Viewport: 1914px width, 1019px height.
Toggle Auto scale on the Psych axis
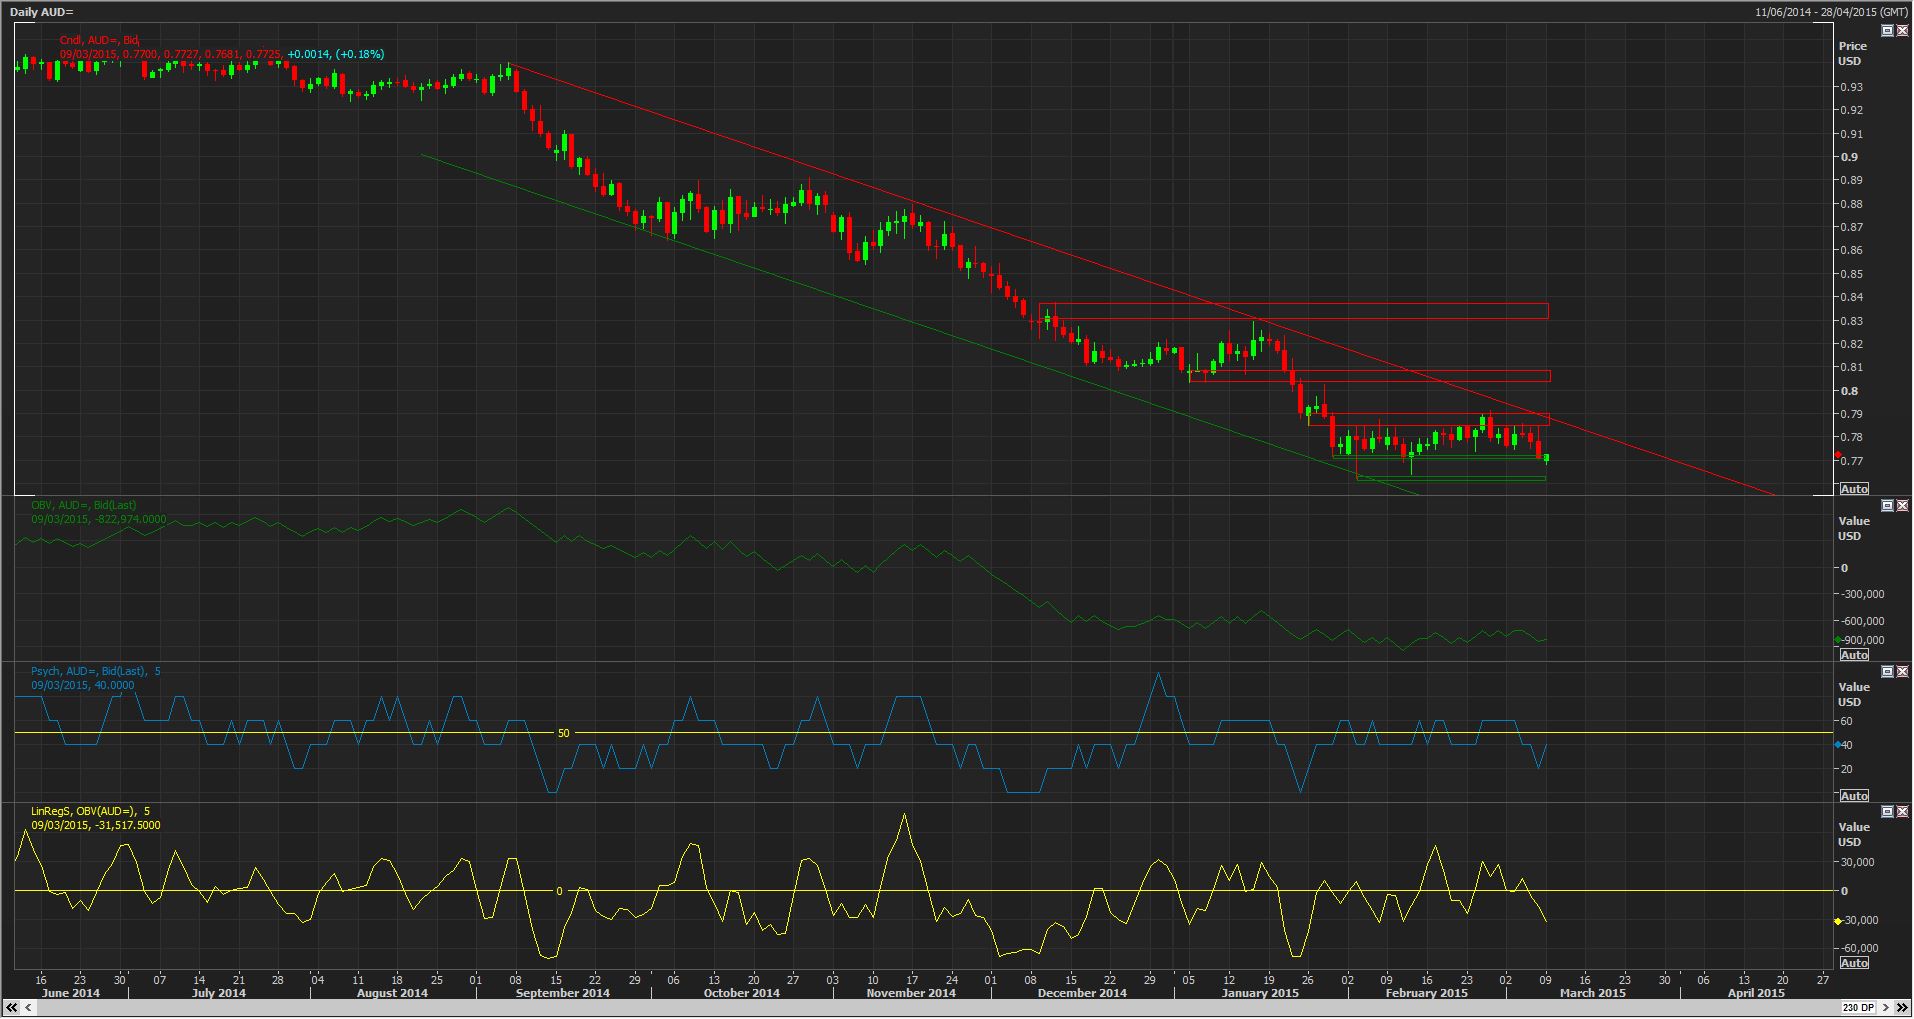coord(1854,796)
